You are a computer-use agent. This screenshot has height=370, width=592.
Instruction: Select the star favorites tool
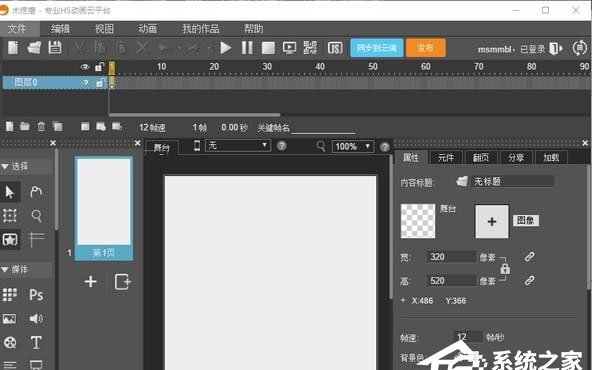pos(10,239)
